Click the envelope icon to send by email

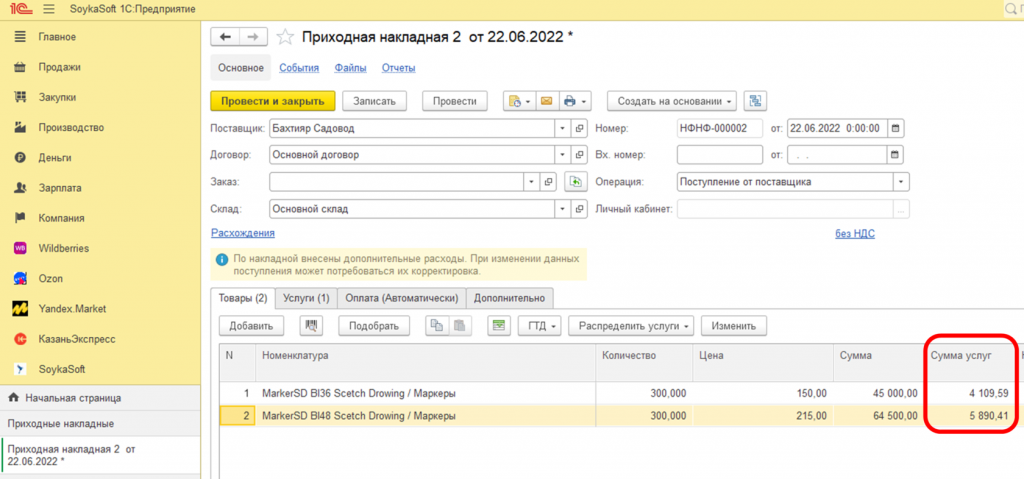coord(546,101)
